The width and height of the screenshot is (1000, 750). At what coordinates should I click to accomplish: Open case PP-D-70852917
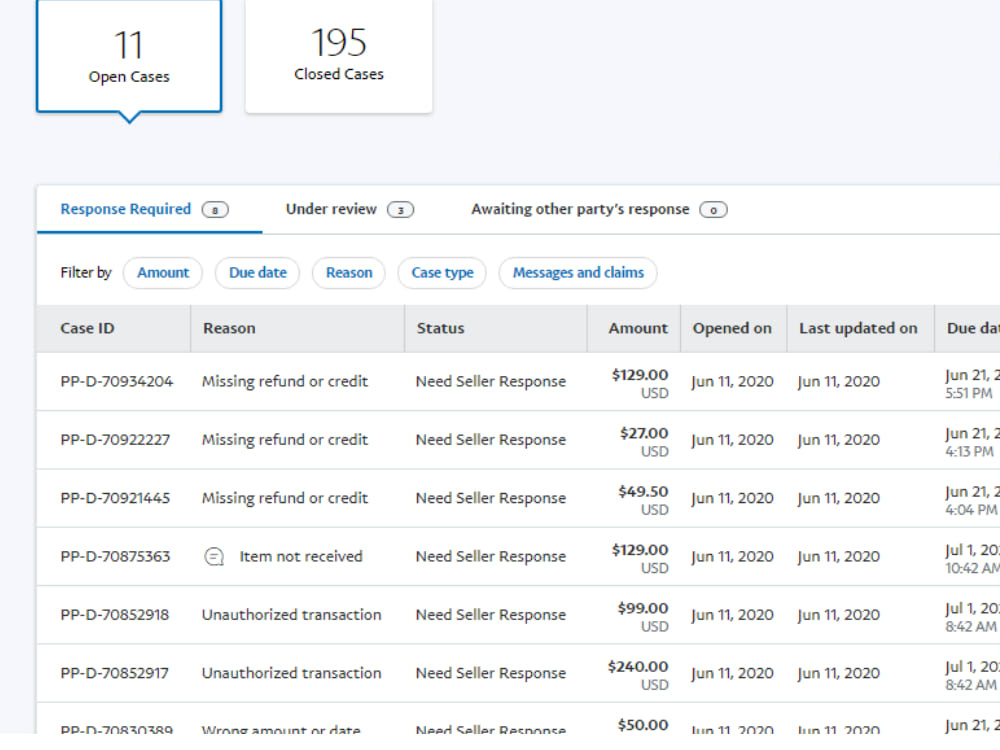115,673
